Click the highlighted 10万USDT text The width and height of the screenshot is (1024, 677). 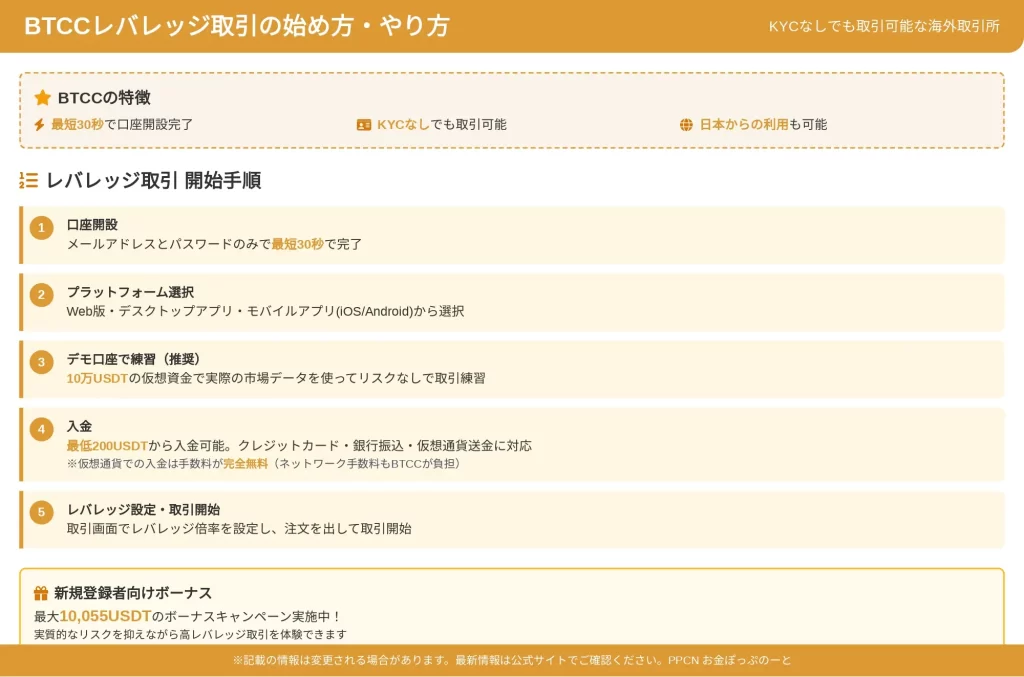[x=97, y=379]
